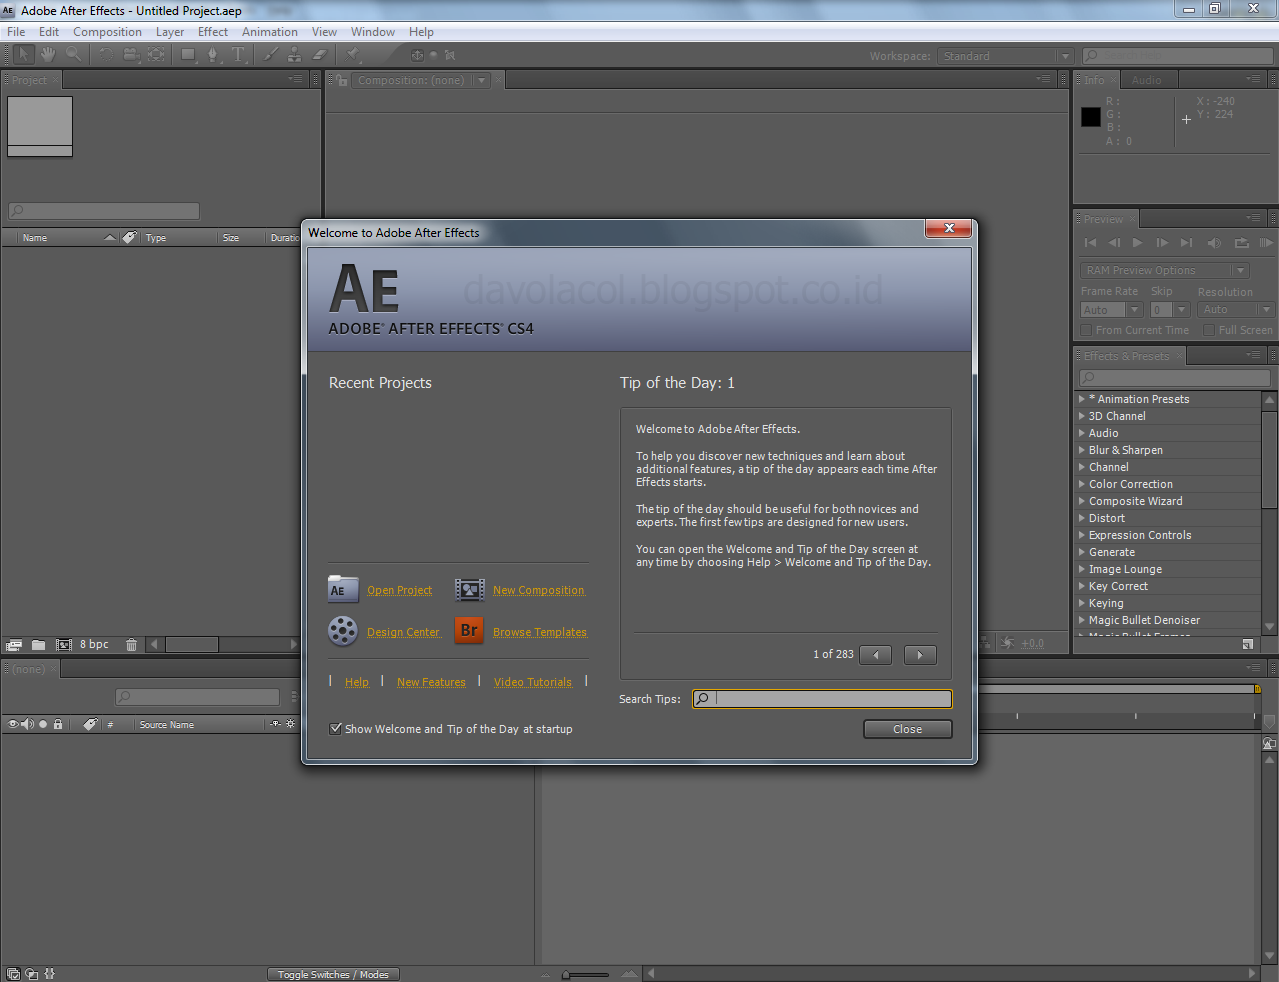Select the Selection arrow tool

coord(23,55)
